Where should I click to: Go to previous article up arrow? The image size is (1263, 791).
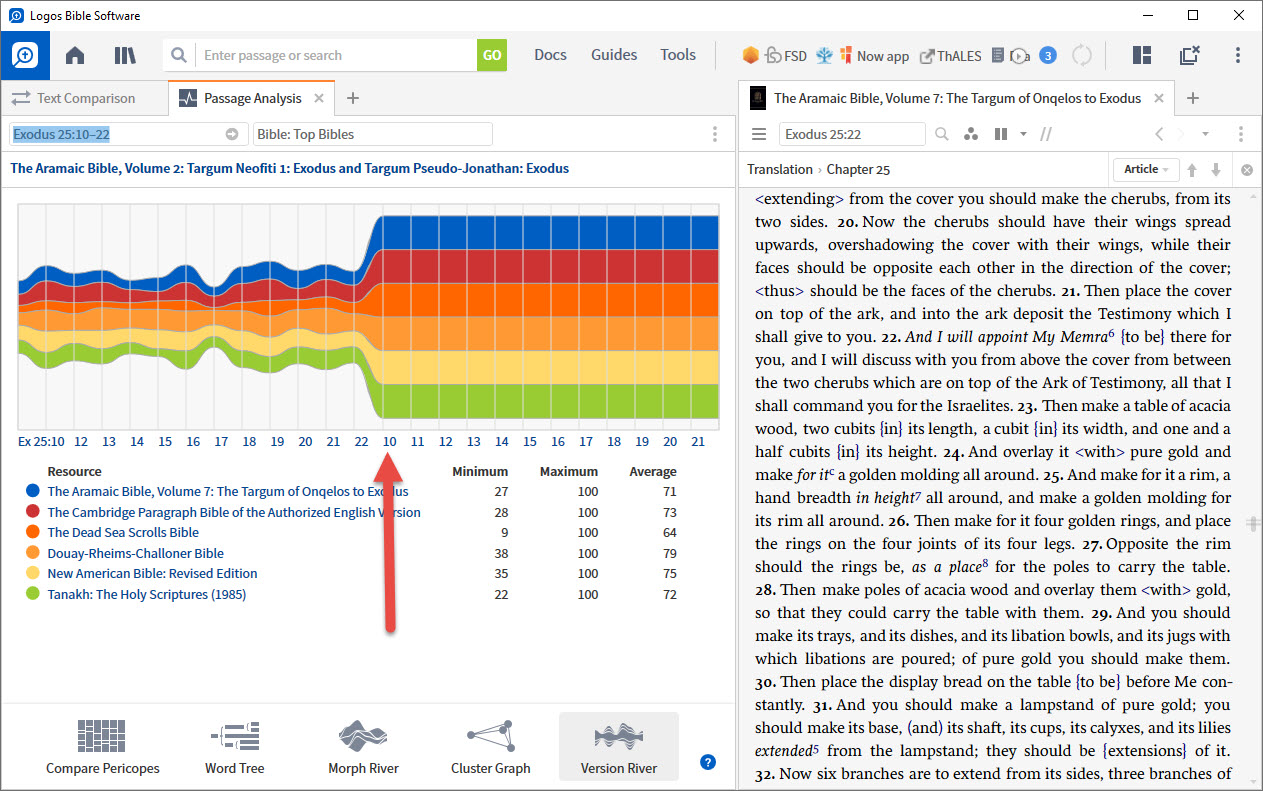point(1194,169)
